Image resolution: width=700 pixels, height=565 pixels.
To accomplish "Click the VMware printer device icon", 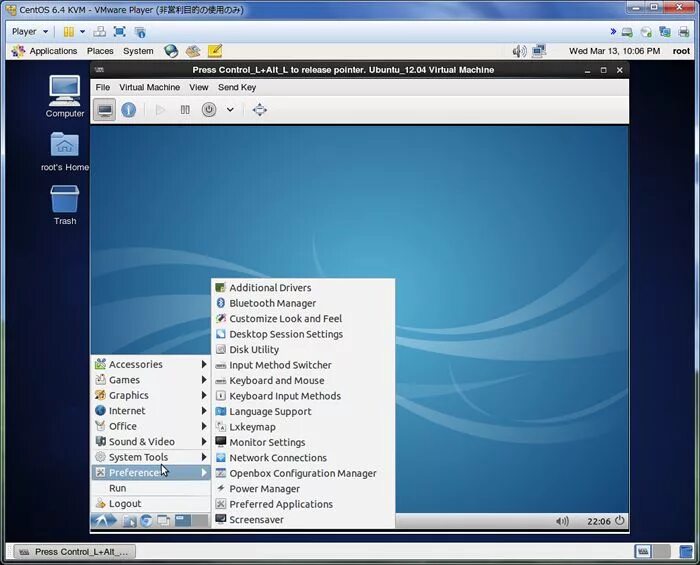I will click(683, 32).
